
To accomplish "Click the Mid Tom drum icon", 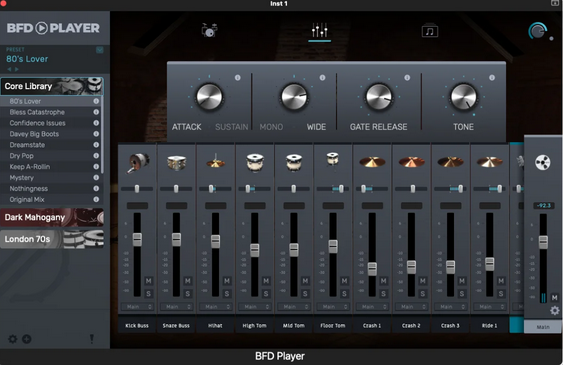I will click(x=294, y=162).
